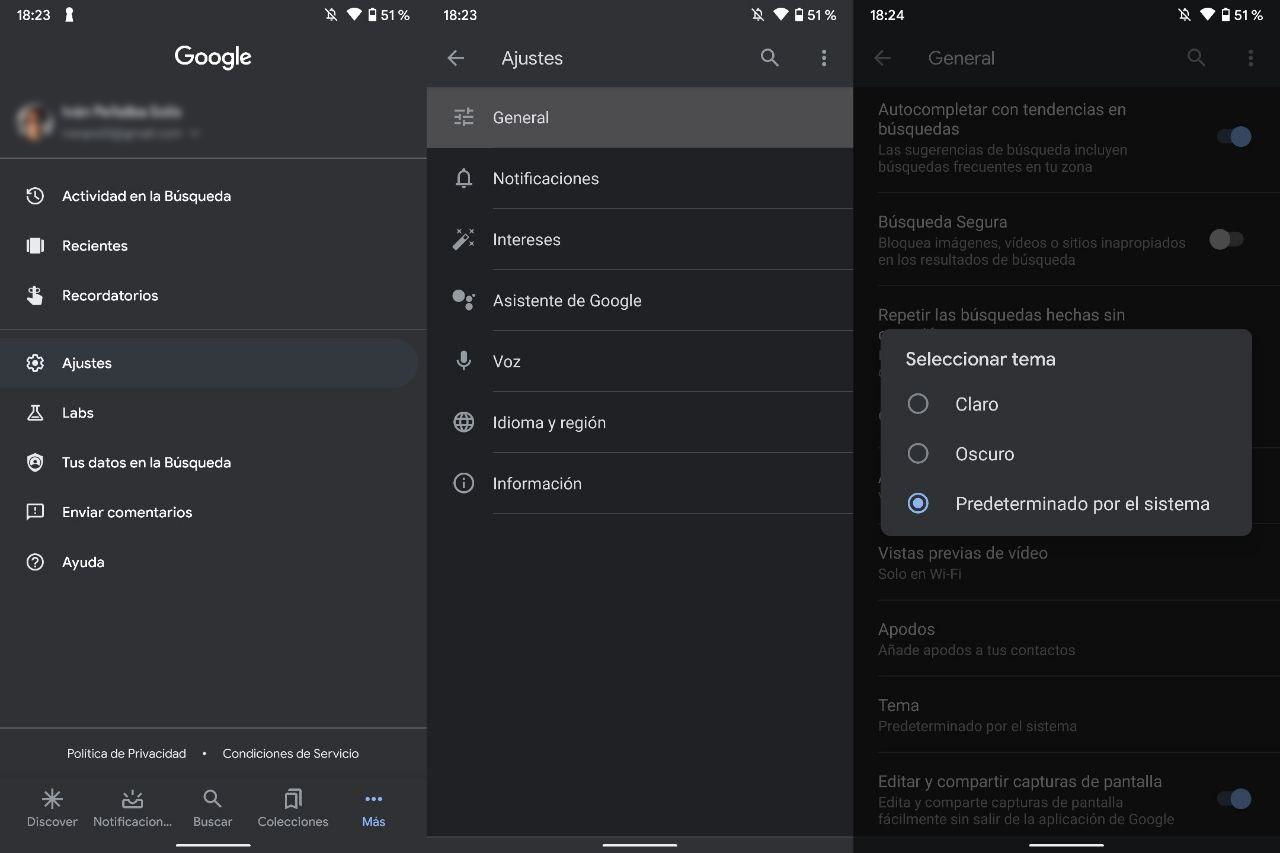Open Información settings row

coord(640,483)
